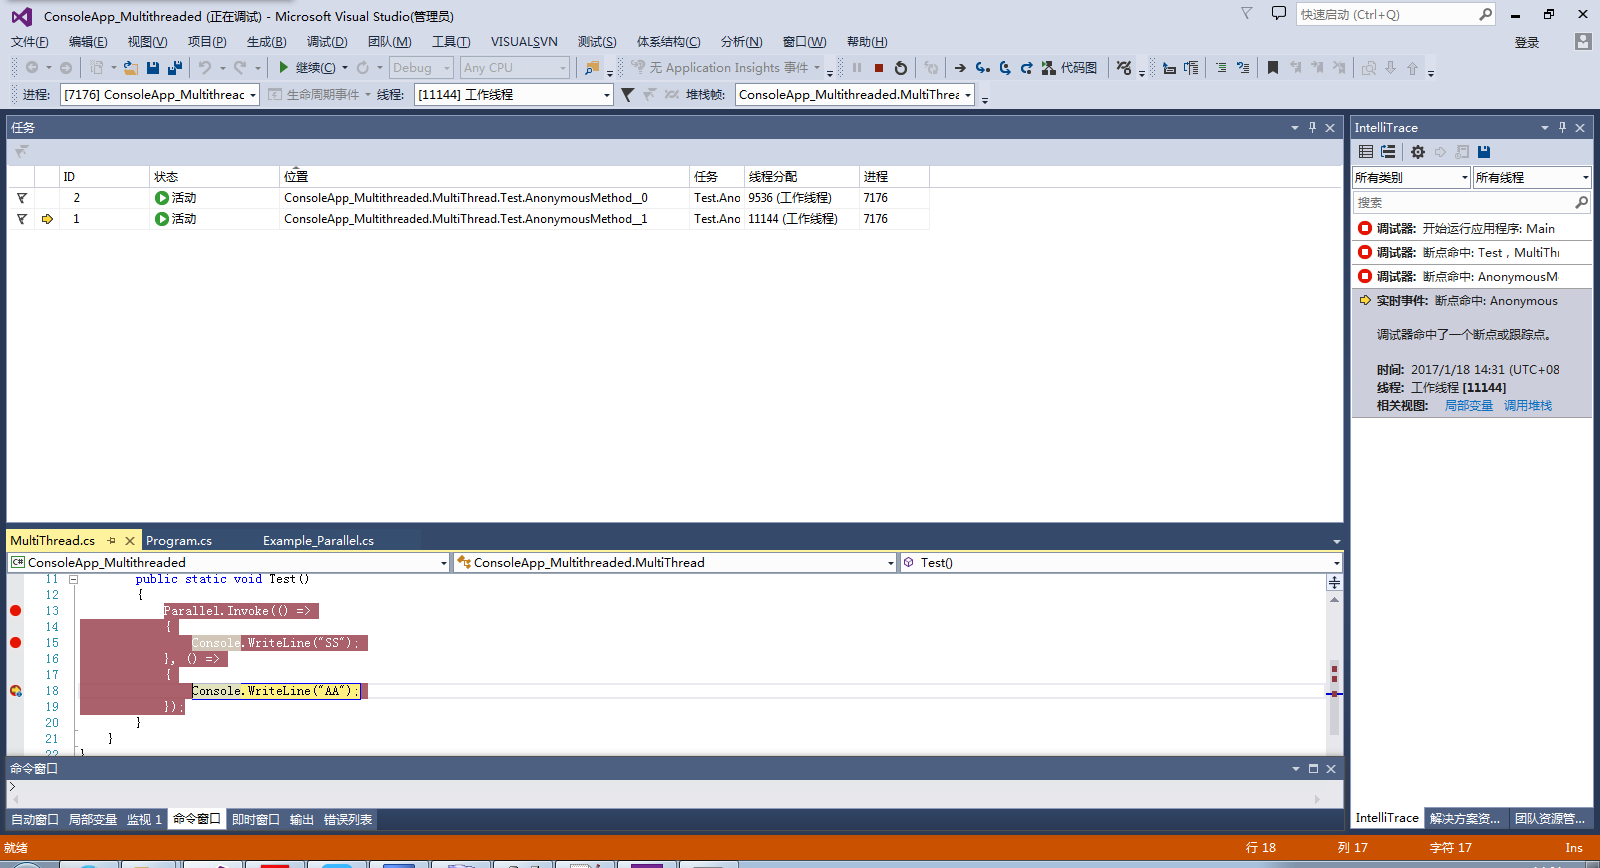Pin the Tasks (任务) panel
The width and height of the screenshot is (1600, 868).
(1312, 127)
